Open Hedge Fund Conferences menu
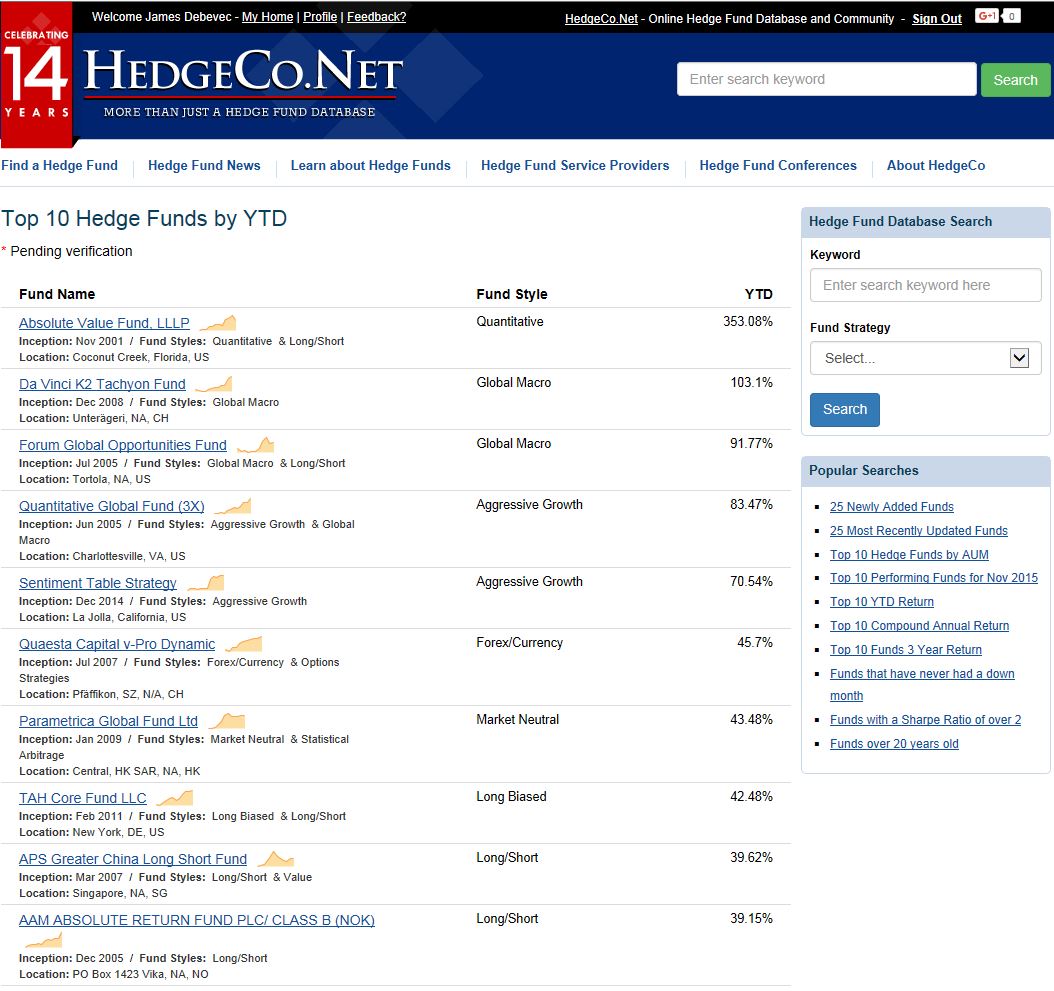 point(778,165)
